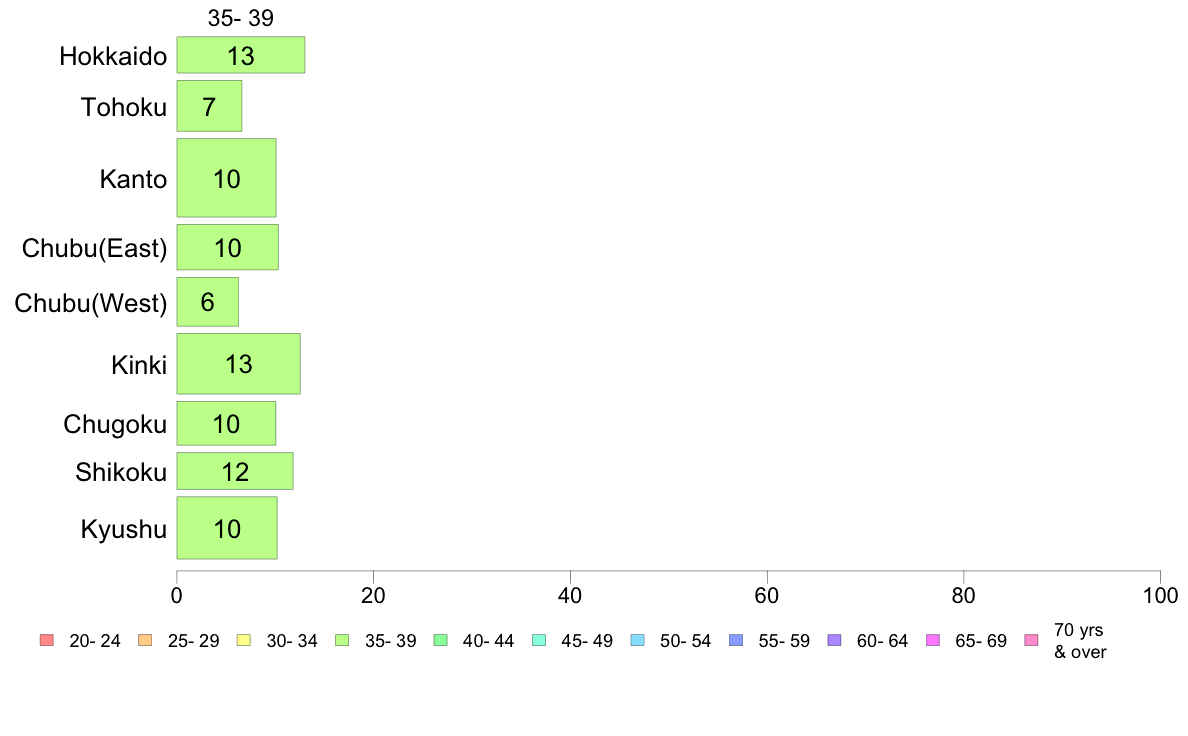This screenshot has height=736, width=1188.
Task: Click the 60-64 purple legend swatch
Action: pyautogui.click(x=835, y=640)
